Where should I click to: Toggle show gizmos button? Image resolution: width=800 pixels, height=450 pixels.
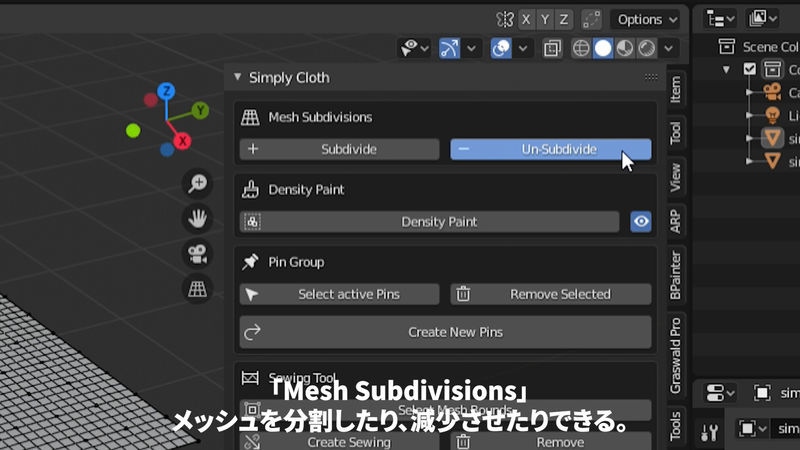(449, 48)
